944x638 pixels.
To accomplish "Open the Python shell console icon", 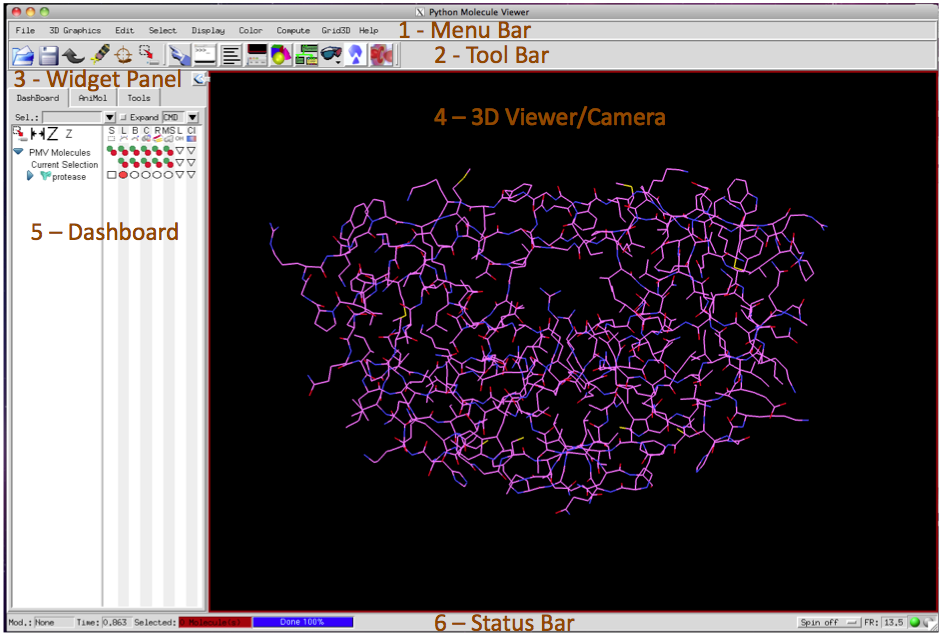I will 205,55.
